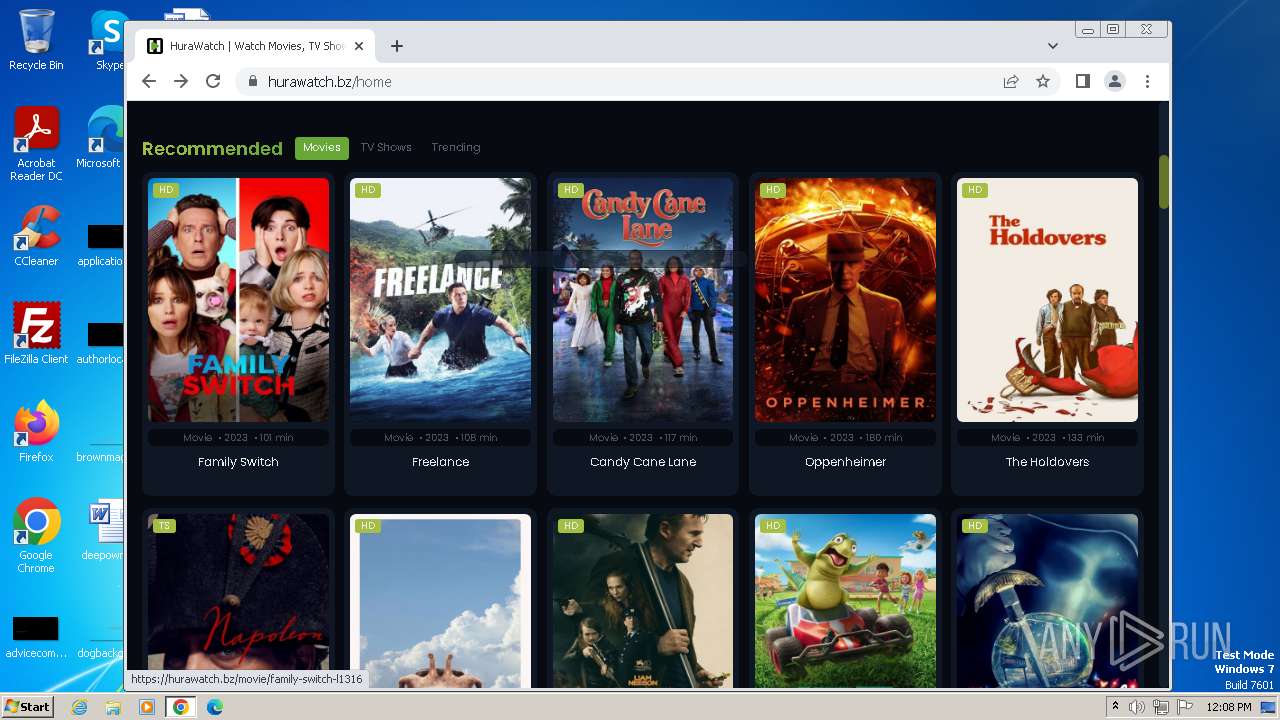Screen dimensions: 1280x720
Task: Launch Internet Explorer from the taskbar
Action: [79, 707]
